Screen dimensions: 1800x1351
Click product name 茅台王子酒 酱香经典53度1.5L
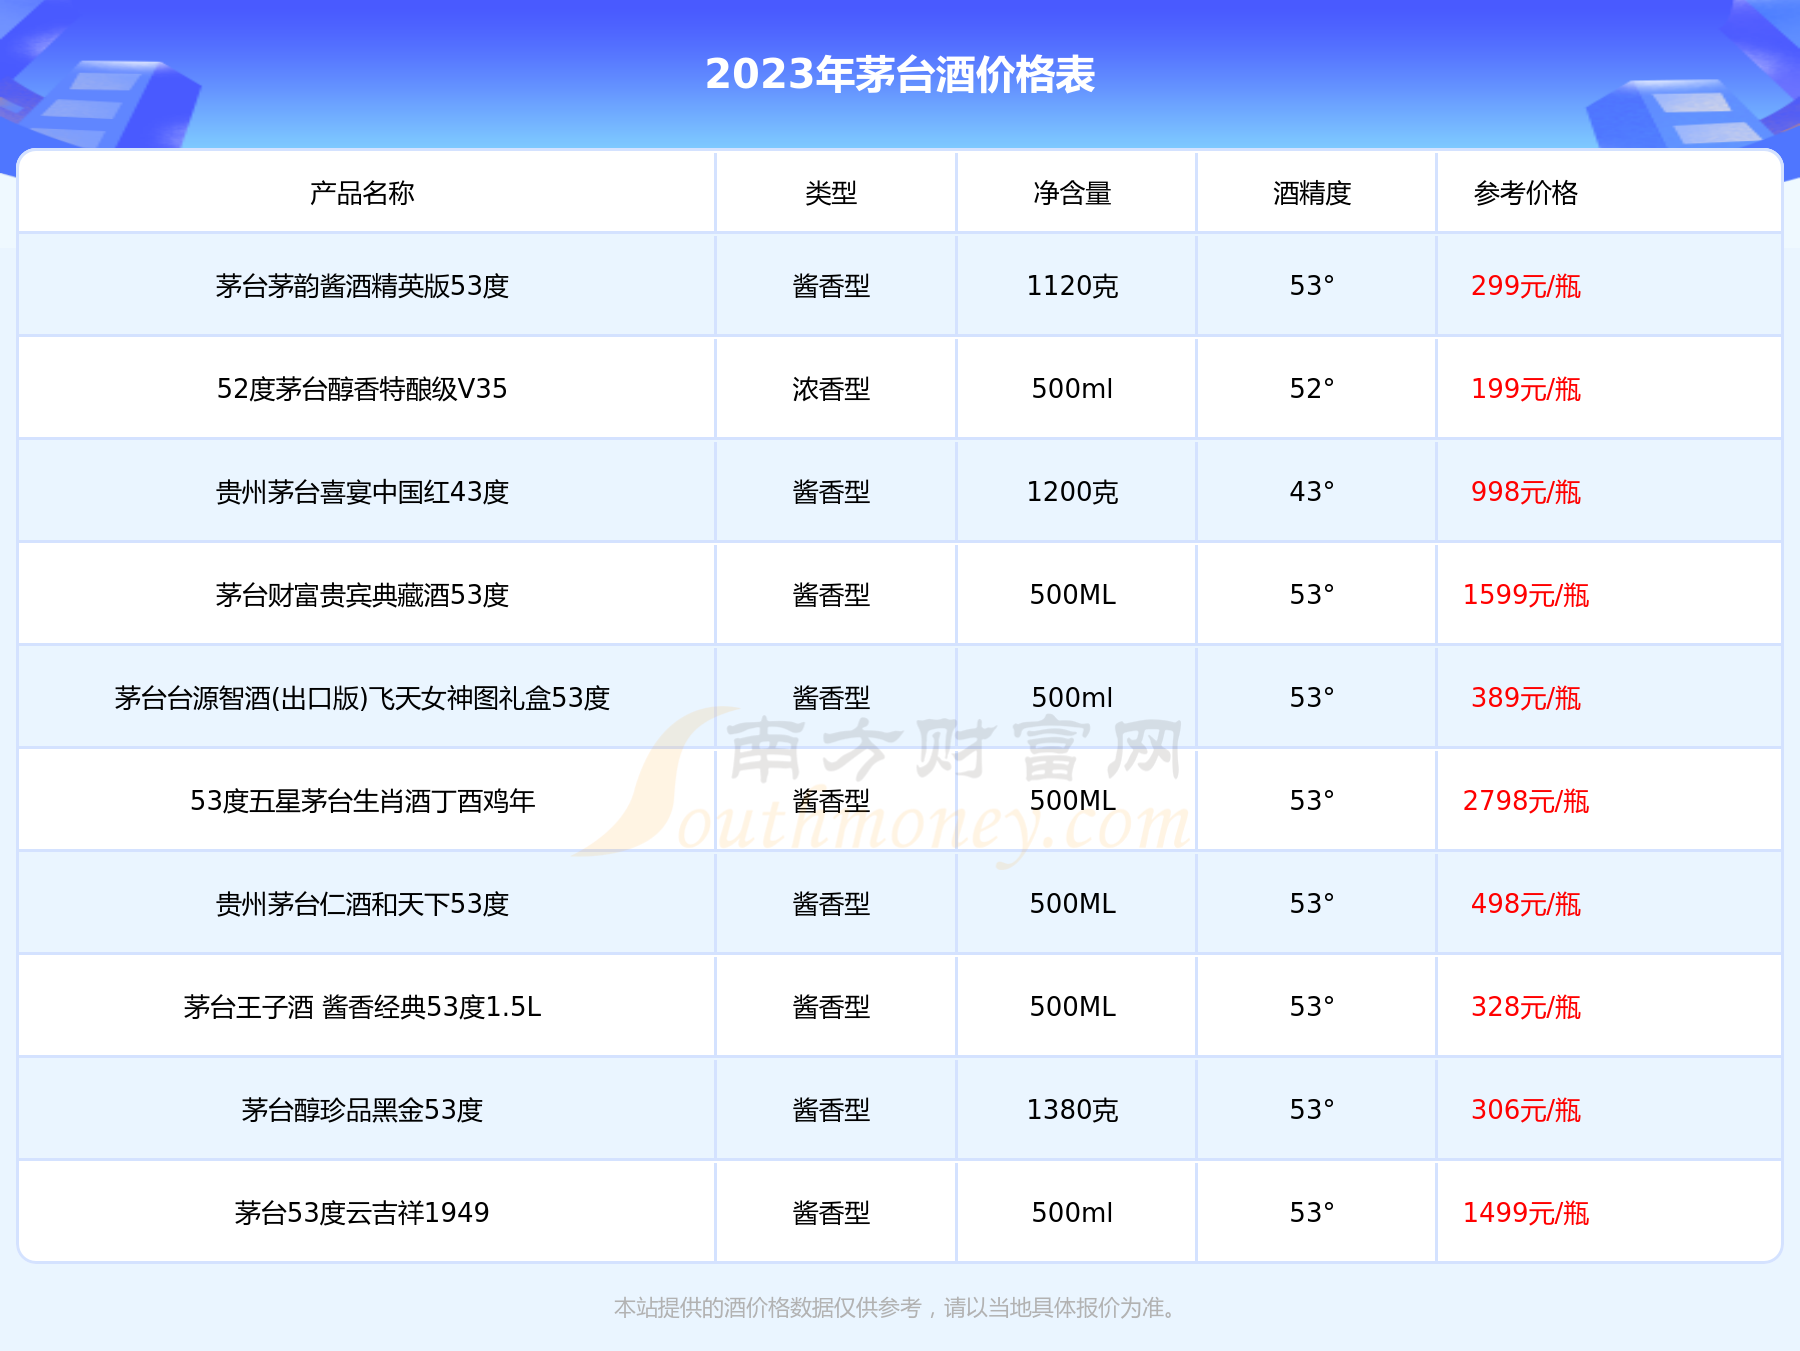coord(363,1007)
